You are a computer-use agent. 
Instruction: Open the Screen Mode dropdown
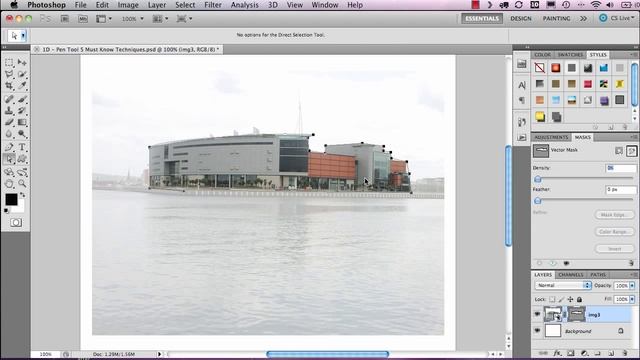pos(184,19)
